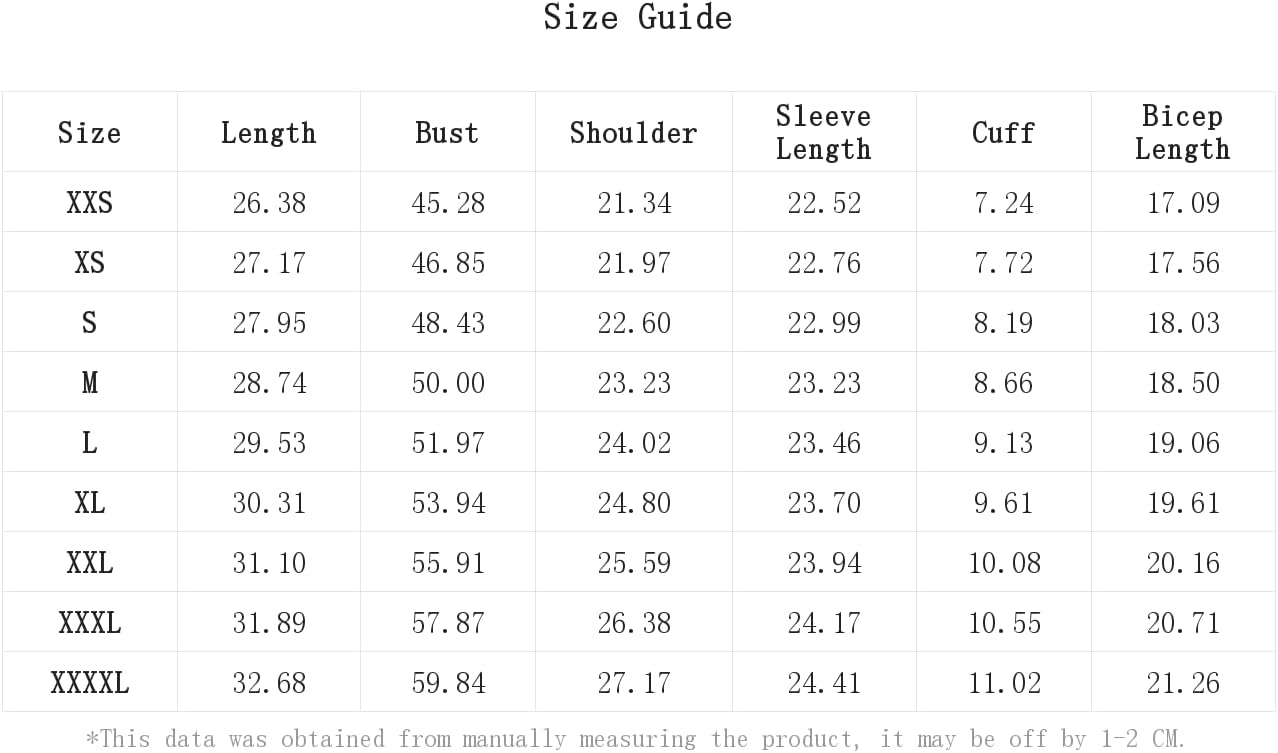This screenshot has height=753, width=1278.
Task: Click shoulder value 24.02 for size L
Action: (x=634, y=443)
